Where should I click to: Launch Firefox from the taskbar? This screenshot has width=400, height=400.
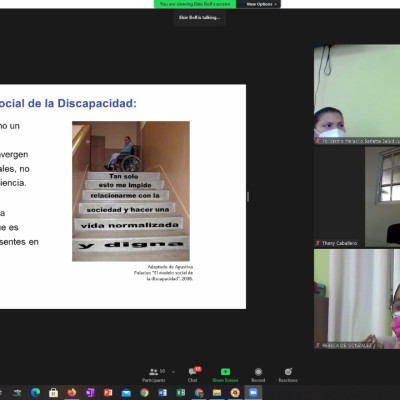coord(72,393)
